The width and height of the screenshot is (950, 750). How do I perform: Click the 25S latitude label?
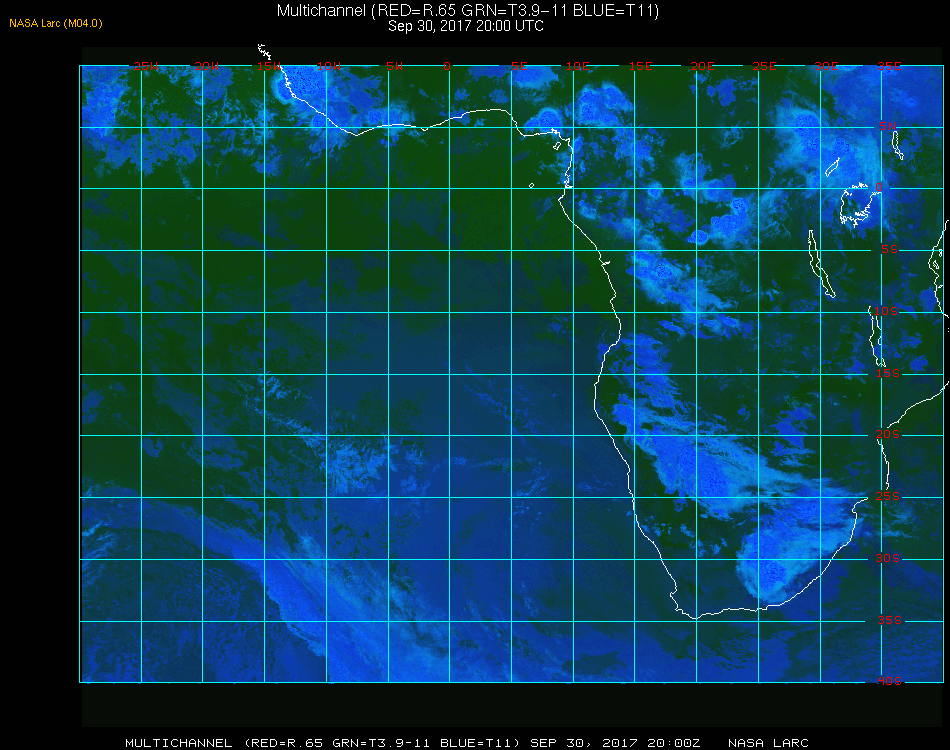[888, 496]
